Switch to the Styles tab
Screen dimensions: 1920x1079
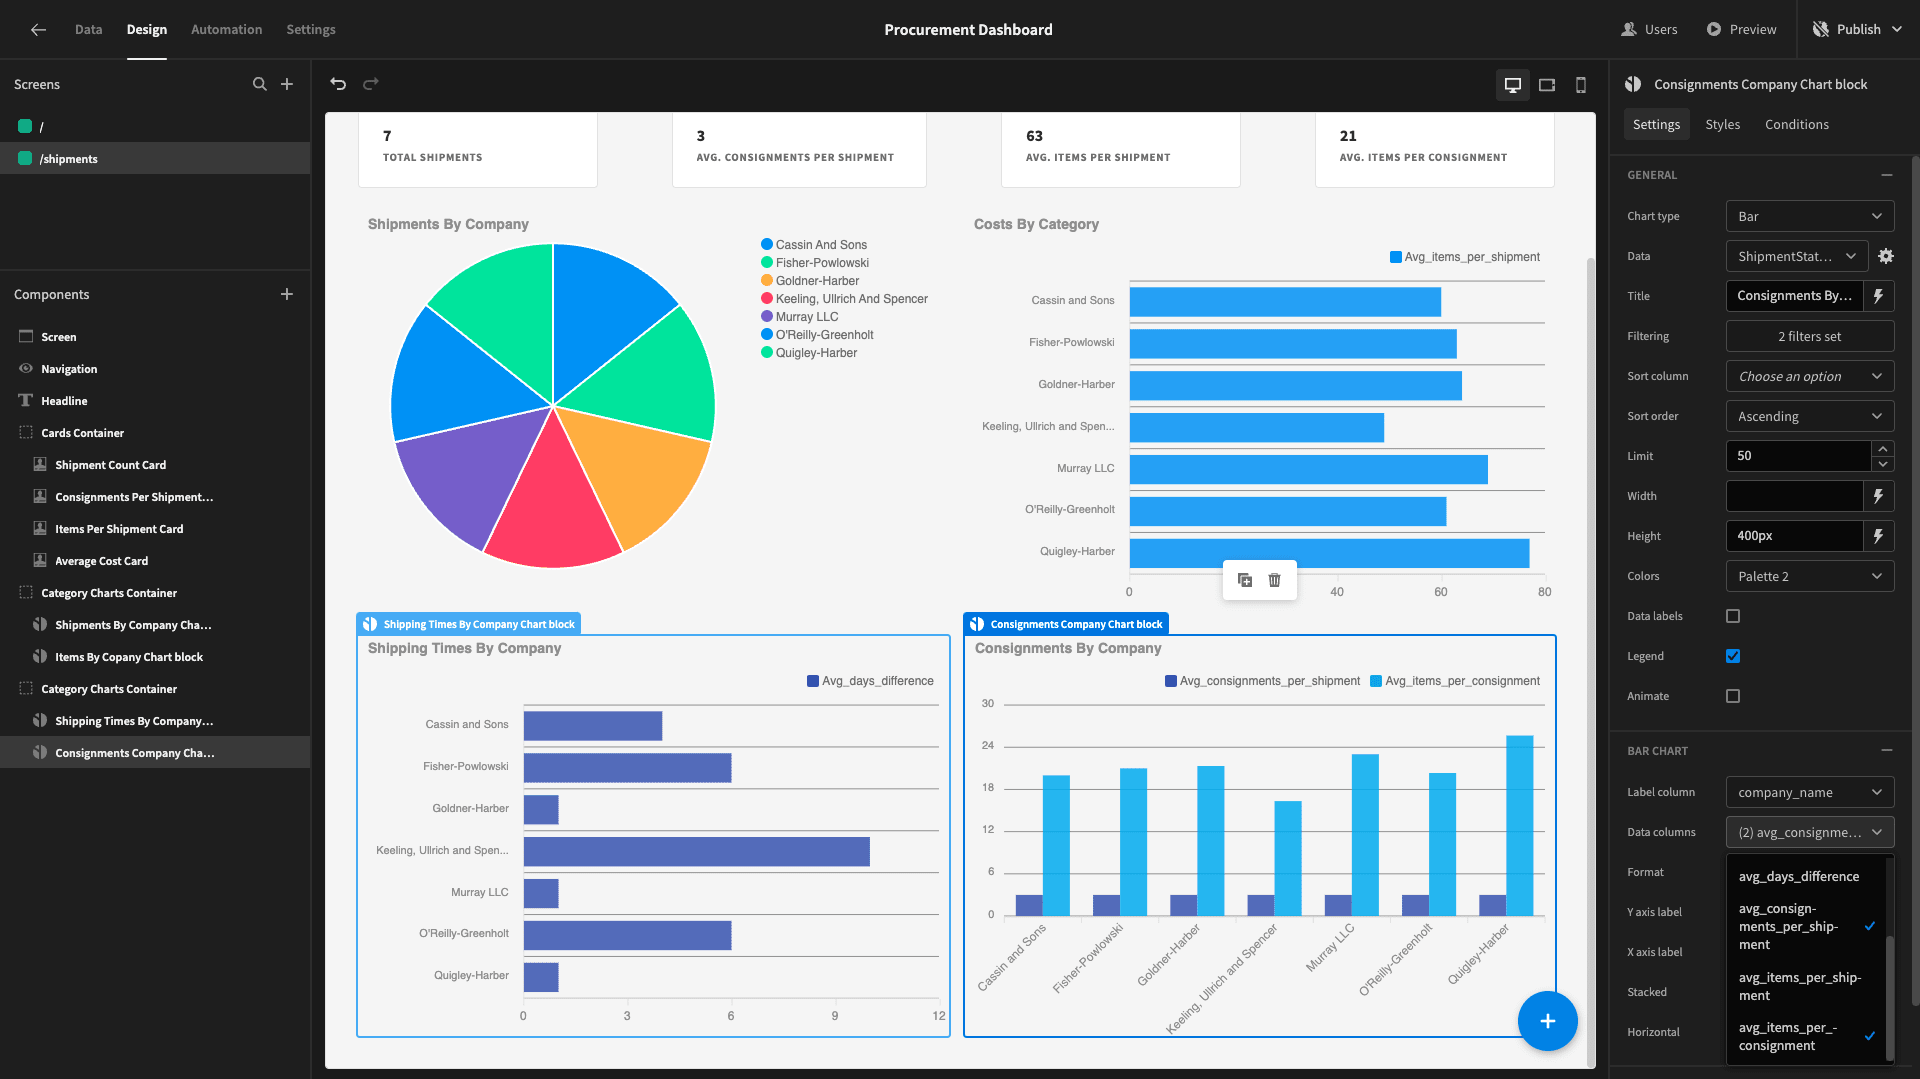(x=1722, y=125)
